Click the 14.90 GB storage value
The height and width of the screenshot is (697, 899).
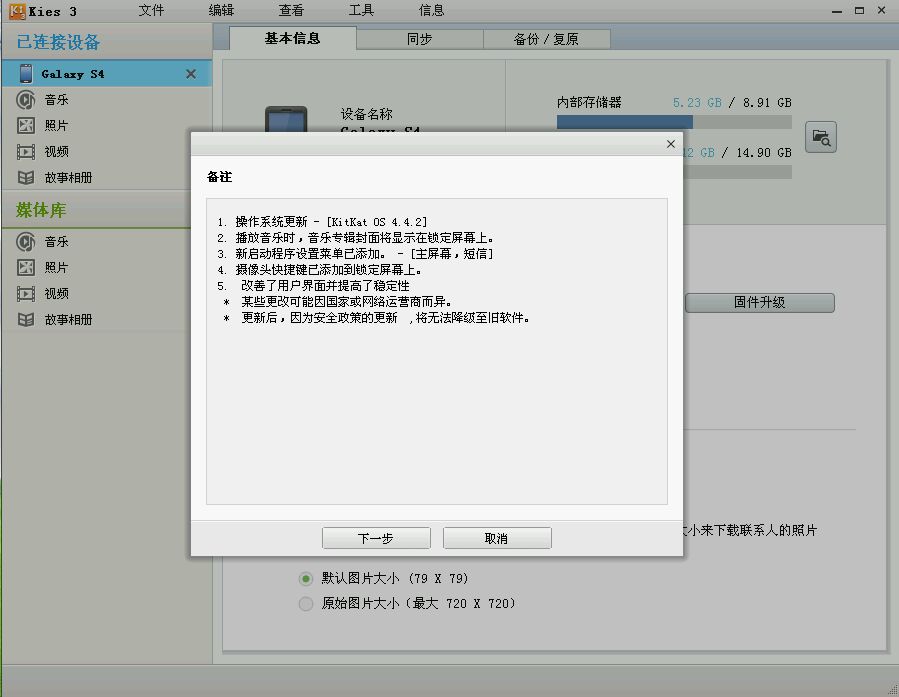(764, 152)
